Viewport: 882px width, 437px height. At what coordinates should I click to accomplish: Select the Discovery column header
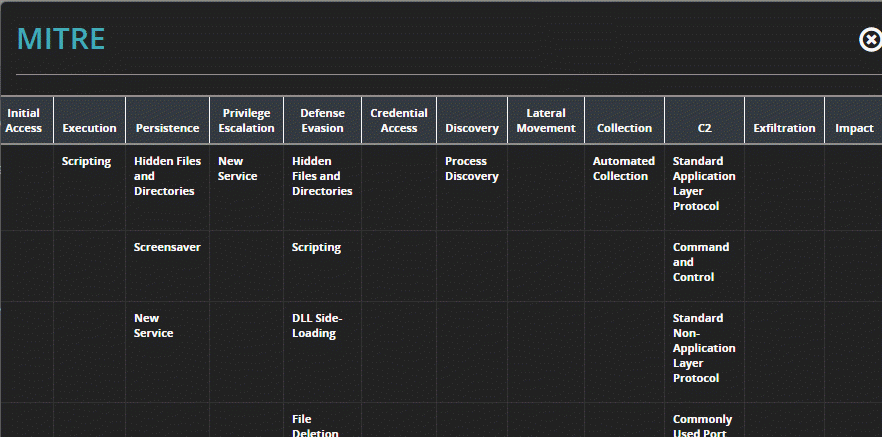pos(472,120)
